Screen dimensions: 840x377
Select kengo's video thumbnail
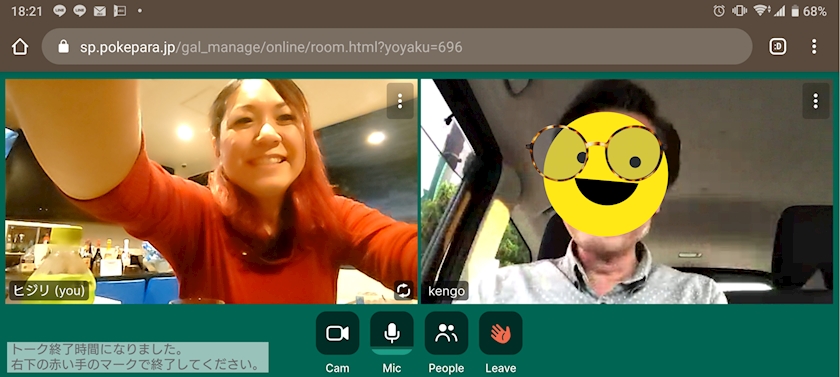click(x=627, y=191)
